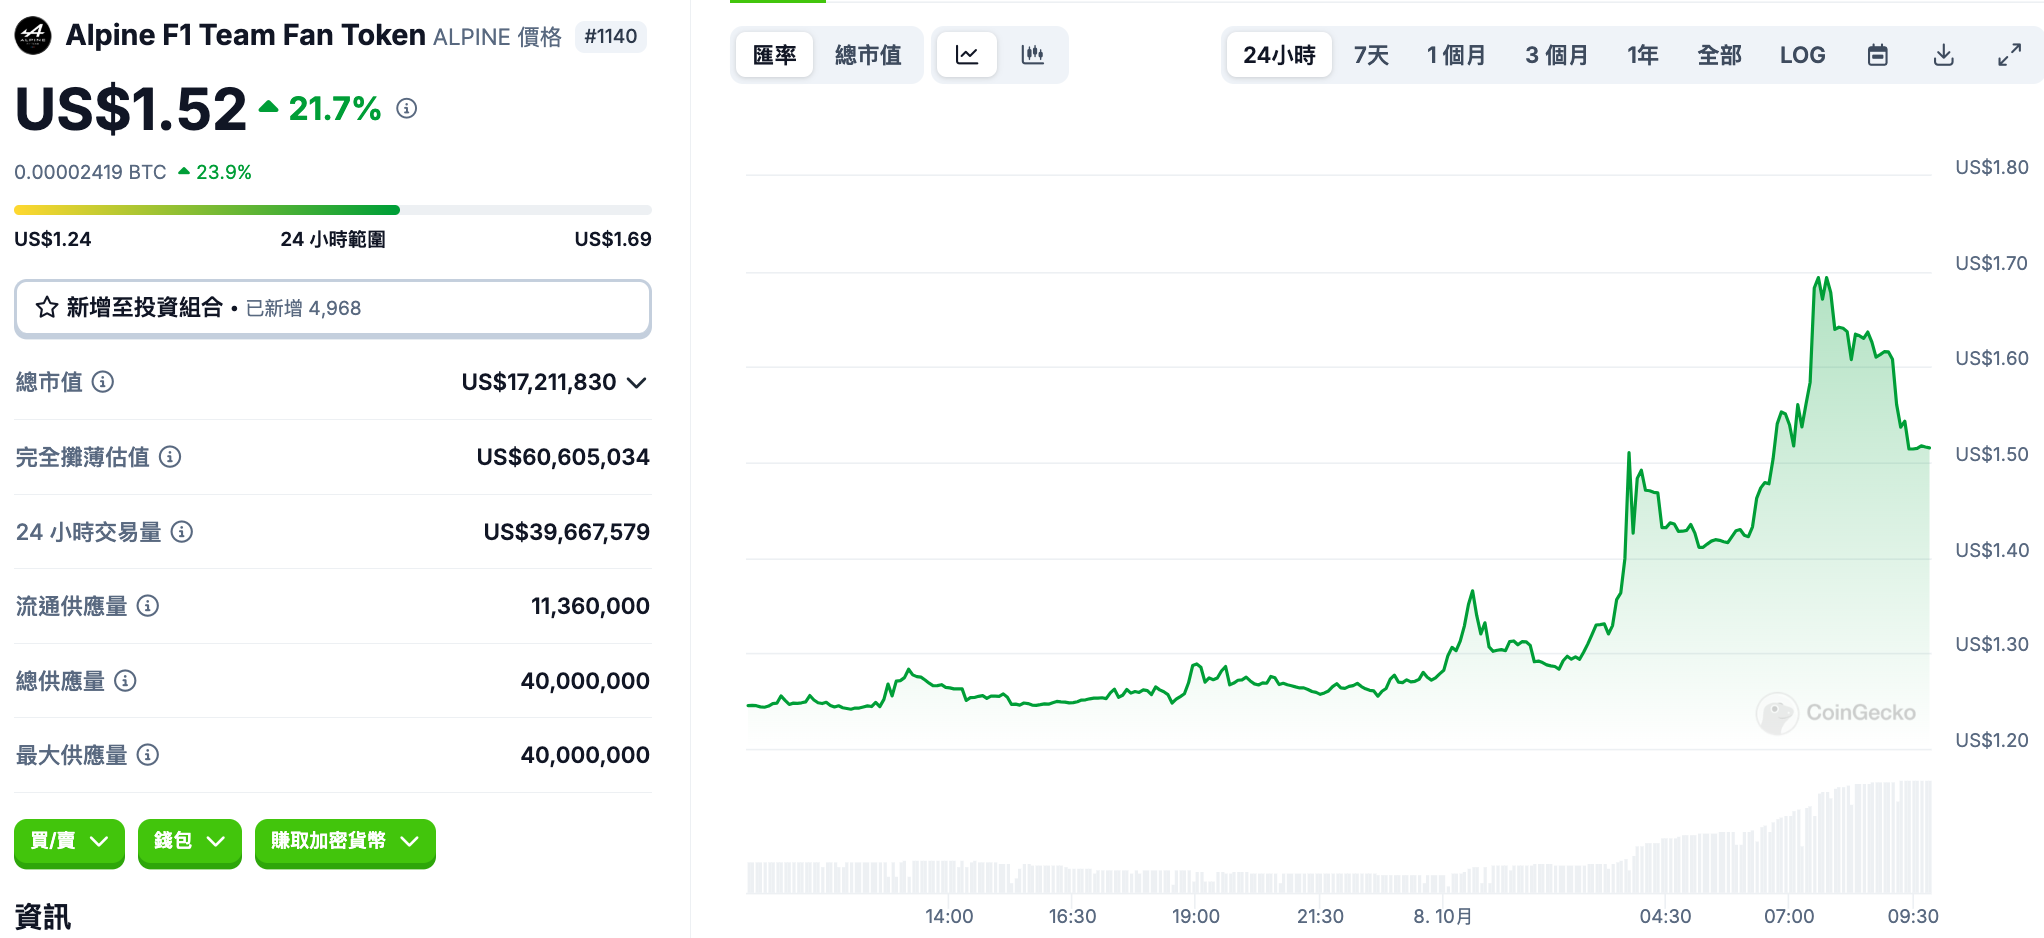Open the calendar date range picker

pos(1877,55)
